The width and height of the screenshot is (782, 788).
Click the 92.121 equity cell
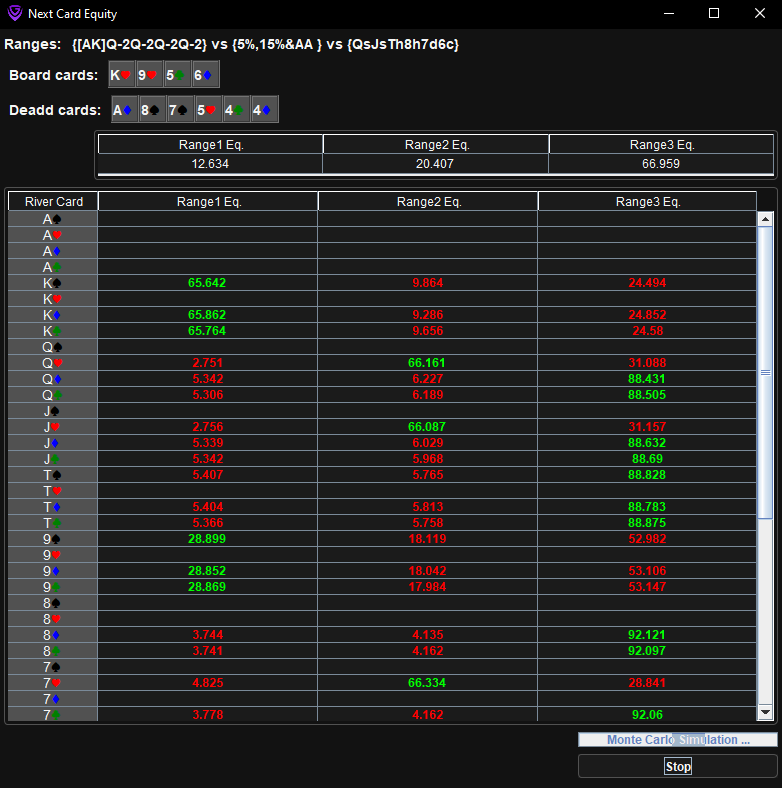point(647,635)
